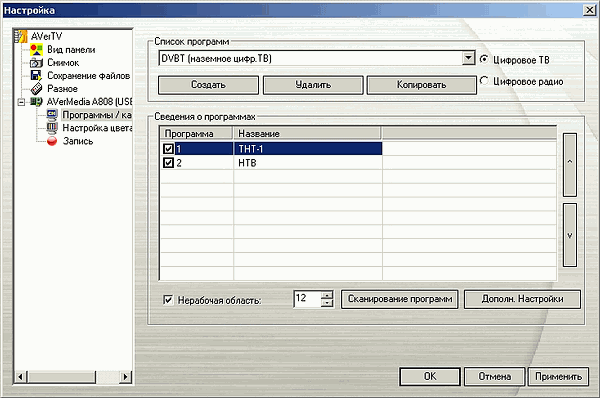The width and height of the screenshot is (600, 398).
Task: Open the Вид панели icon item
Action: pos(36,50)
